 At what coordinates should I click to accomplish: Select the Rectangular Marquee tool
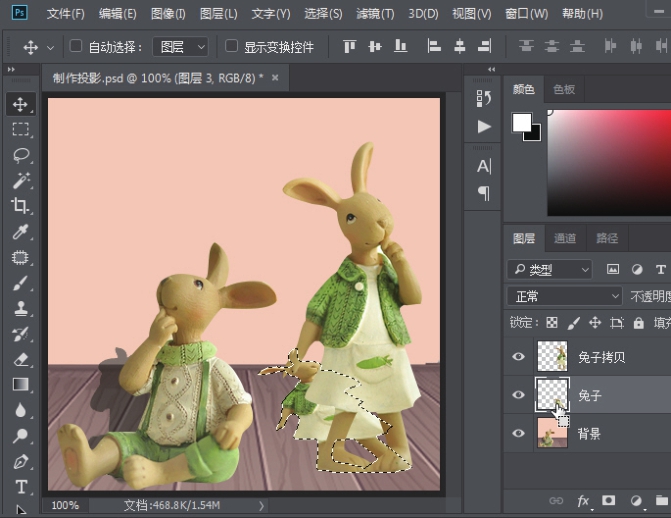coord(20,129)
